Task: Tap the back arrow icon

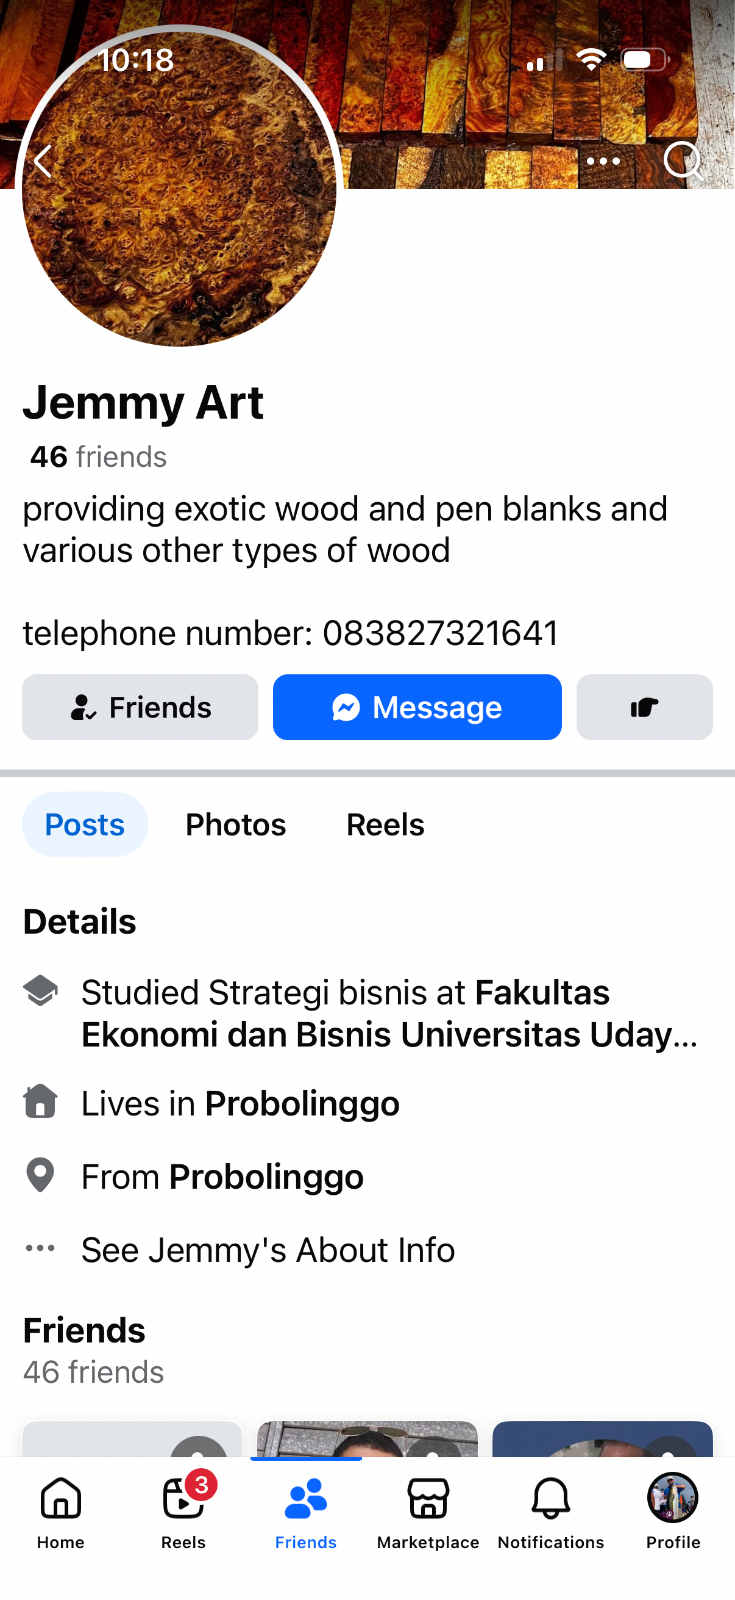Action: 43,161
